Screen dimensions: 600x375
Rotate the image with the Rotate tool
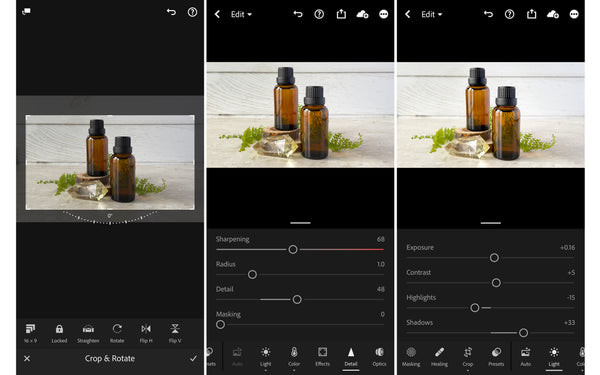point(117,333)
